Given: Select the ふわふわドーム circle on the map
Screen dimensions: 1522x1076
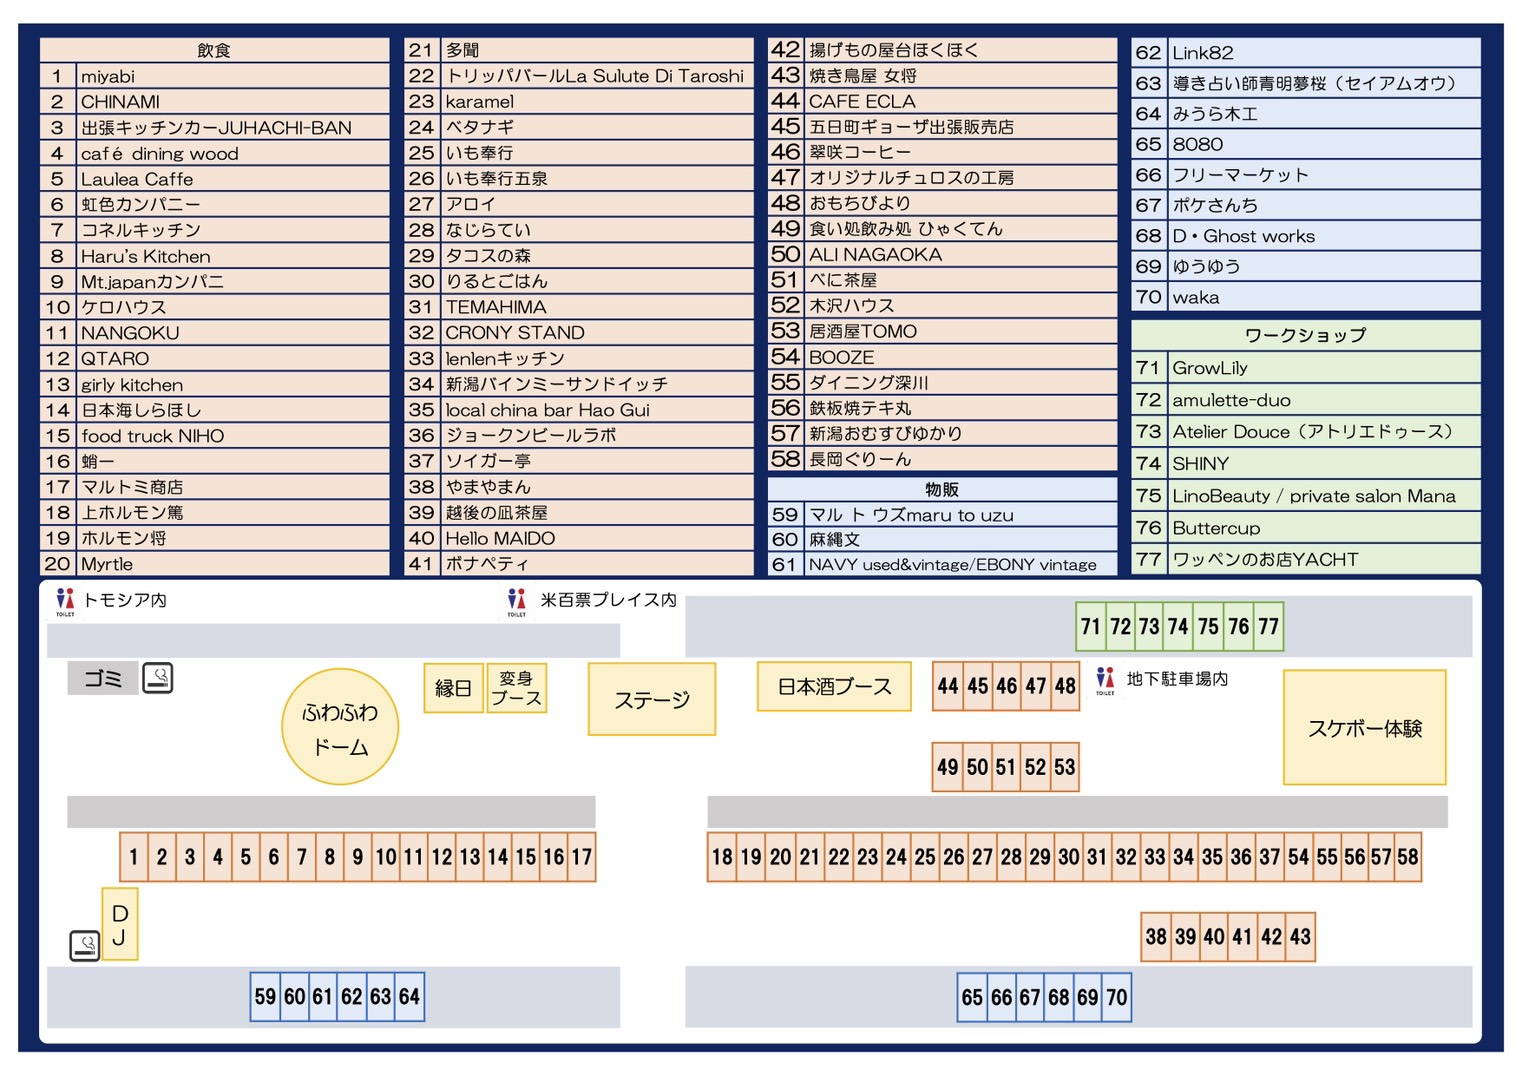Looking at the screenshot, I should click(340, 727).
